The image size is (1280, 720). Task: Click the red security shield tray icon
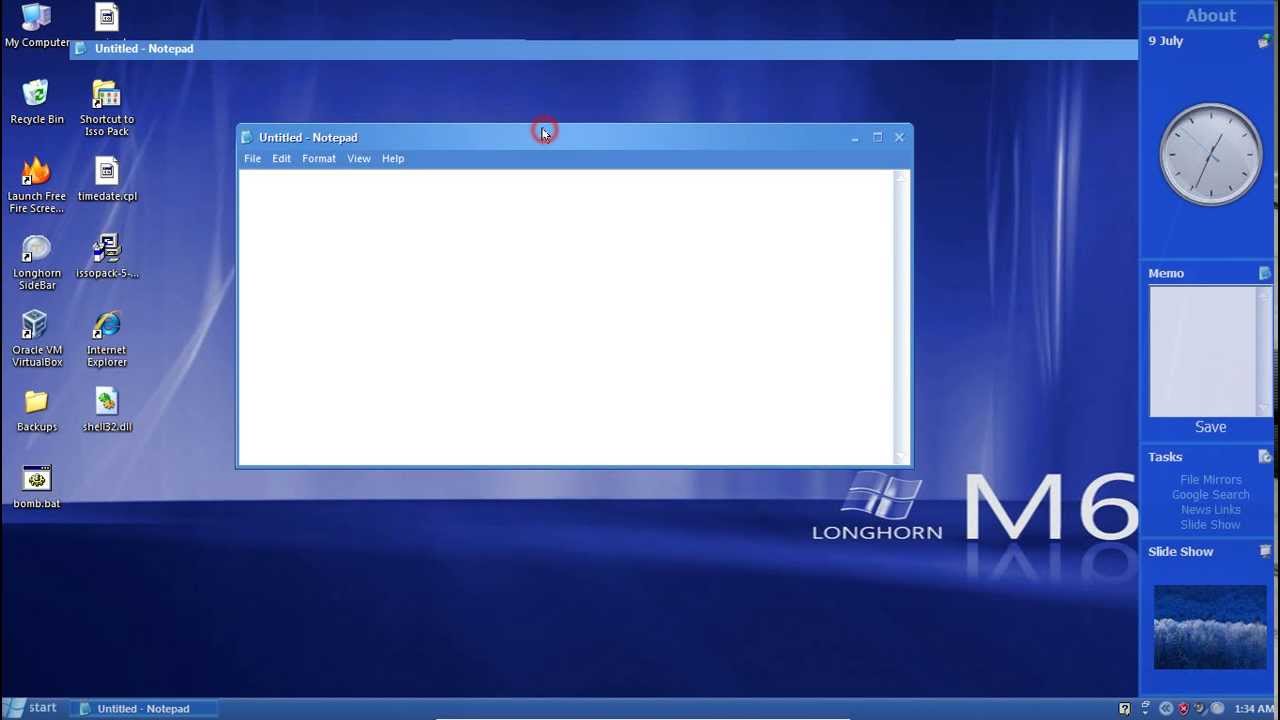click(1183, 708)
